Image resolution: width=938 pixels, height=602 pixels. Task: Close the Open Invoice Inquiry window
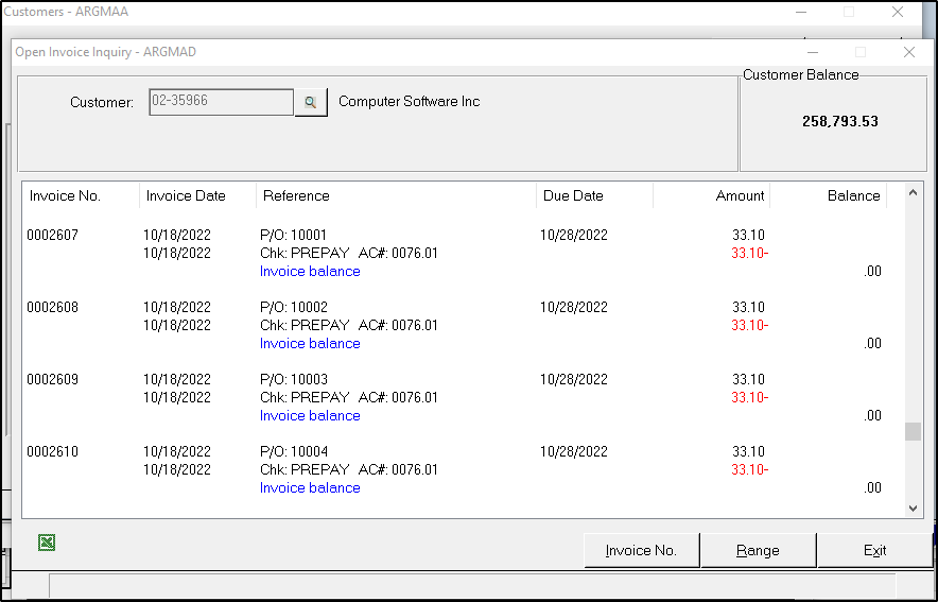[x=909, y=52]
